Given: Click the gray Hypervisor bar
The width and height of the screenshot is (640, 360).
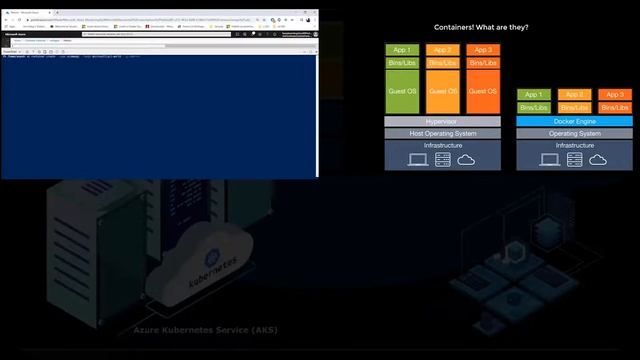Looking at the screenshot, I should [442, 121].
